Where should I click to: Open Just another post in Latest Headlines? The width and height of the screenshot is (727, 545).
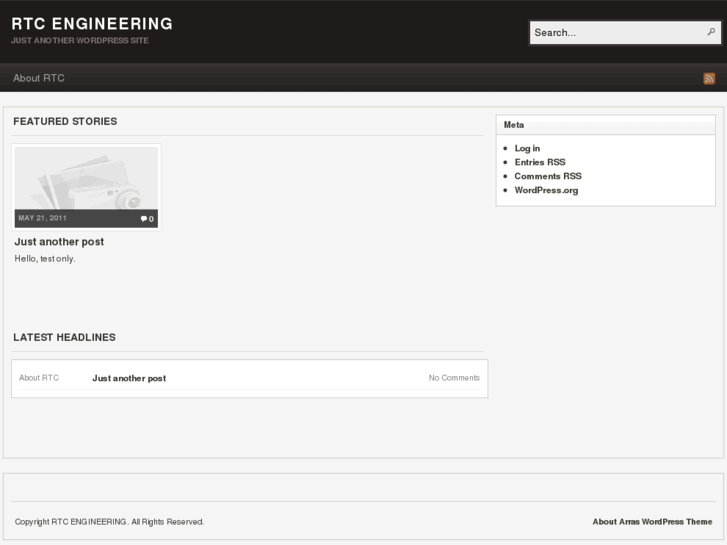[x=129, y=378]
